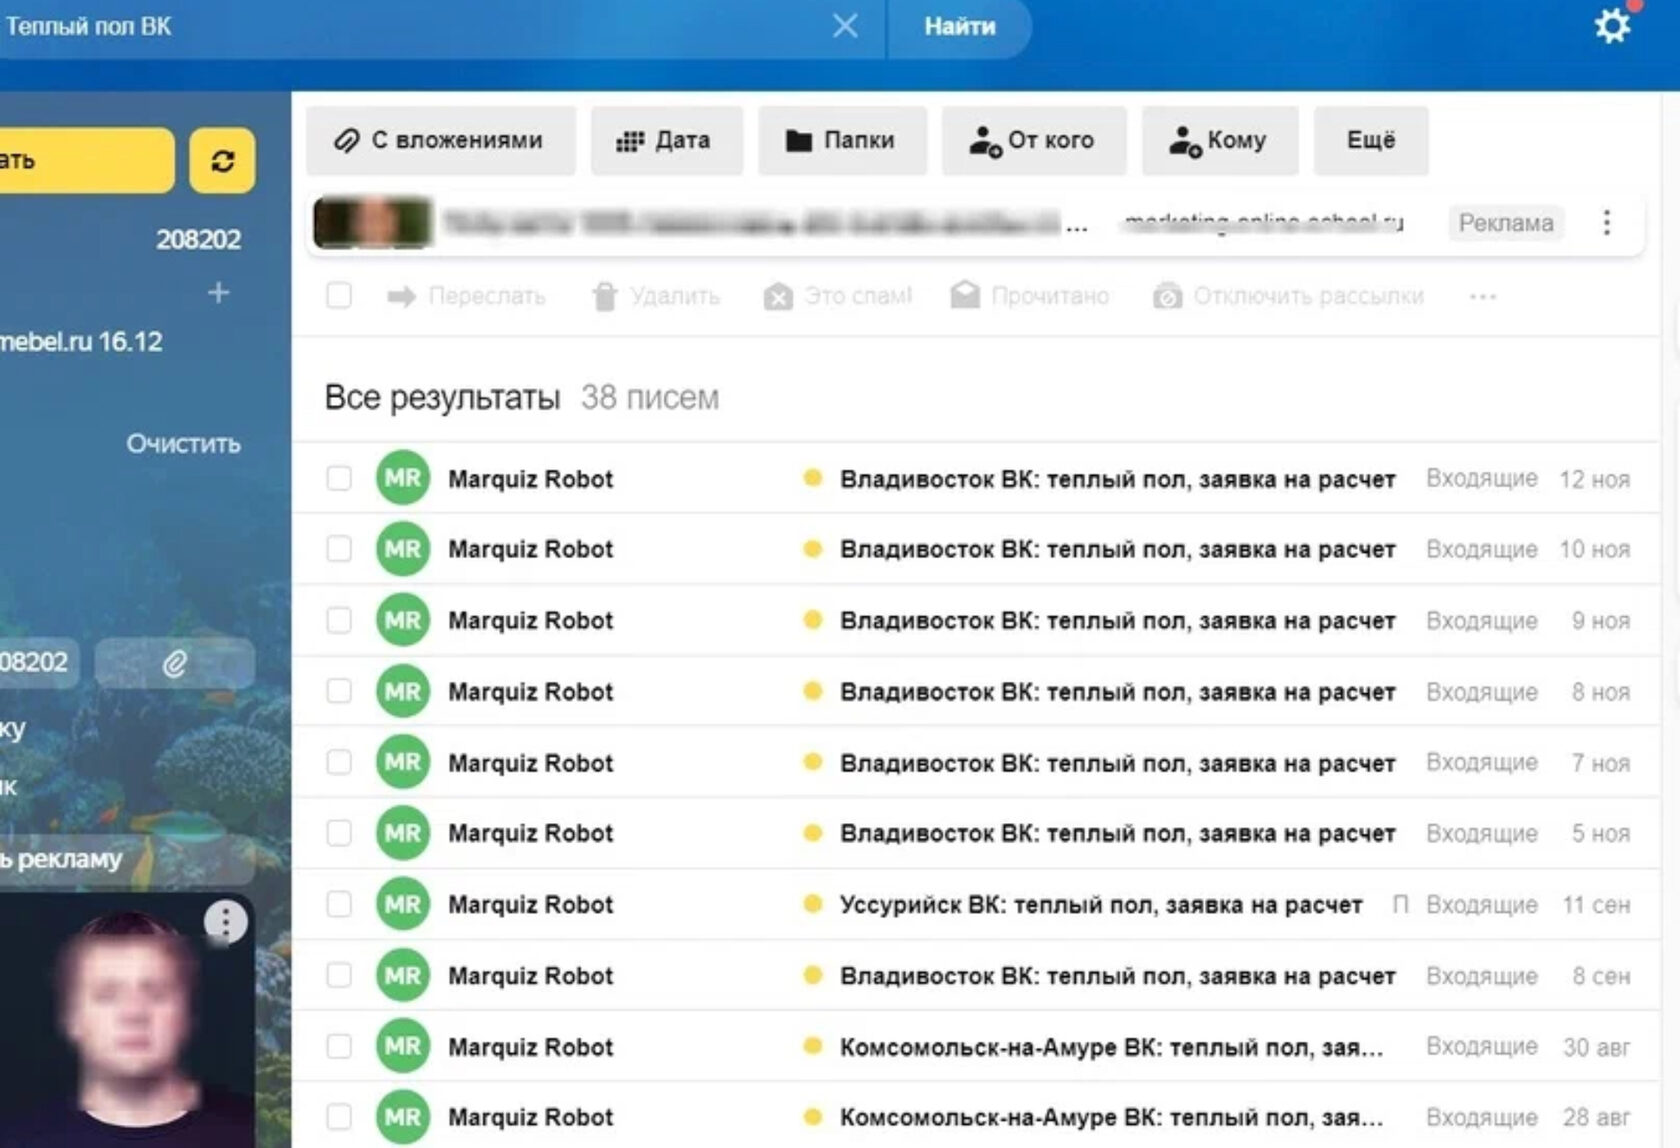Click Переслать forward button

pos(467,296)
